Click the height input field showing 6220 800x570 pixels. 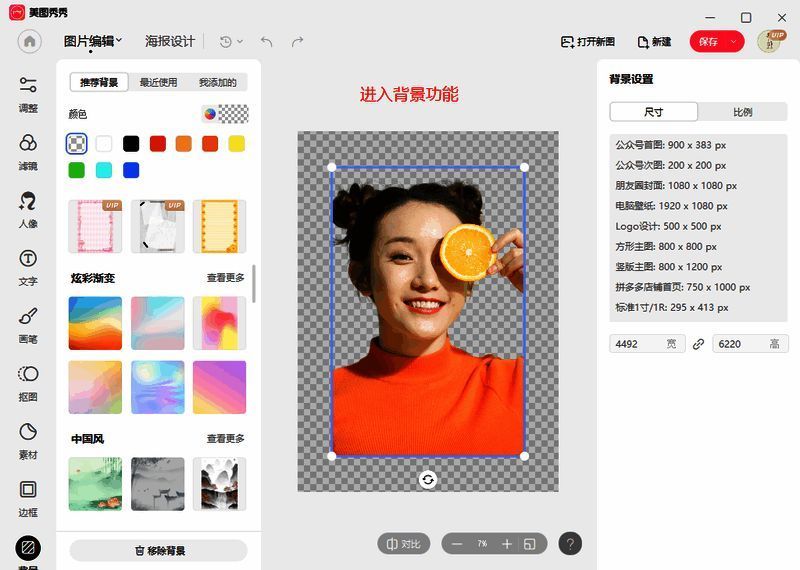[750, 344]
